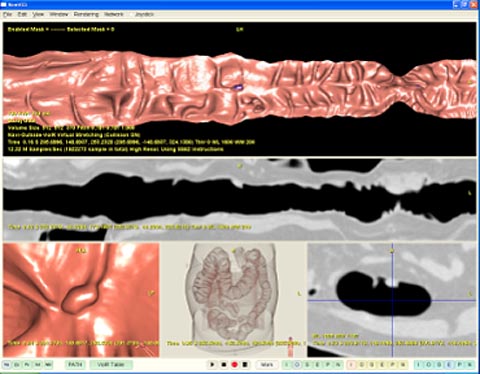The image size is (480, 374).
Task: Click the play button in bottom toolbar
Action: coord(212,365)
